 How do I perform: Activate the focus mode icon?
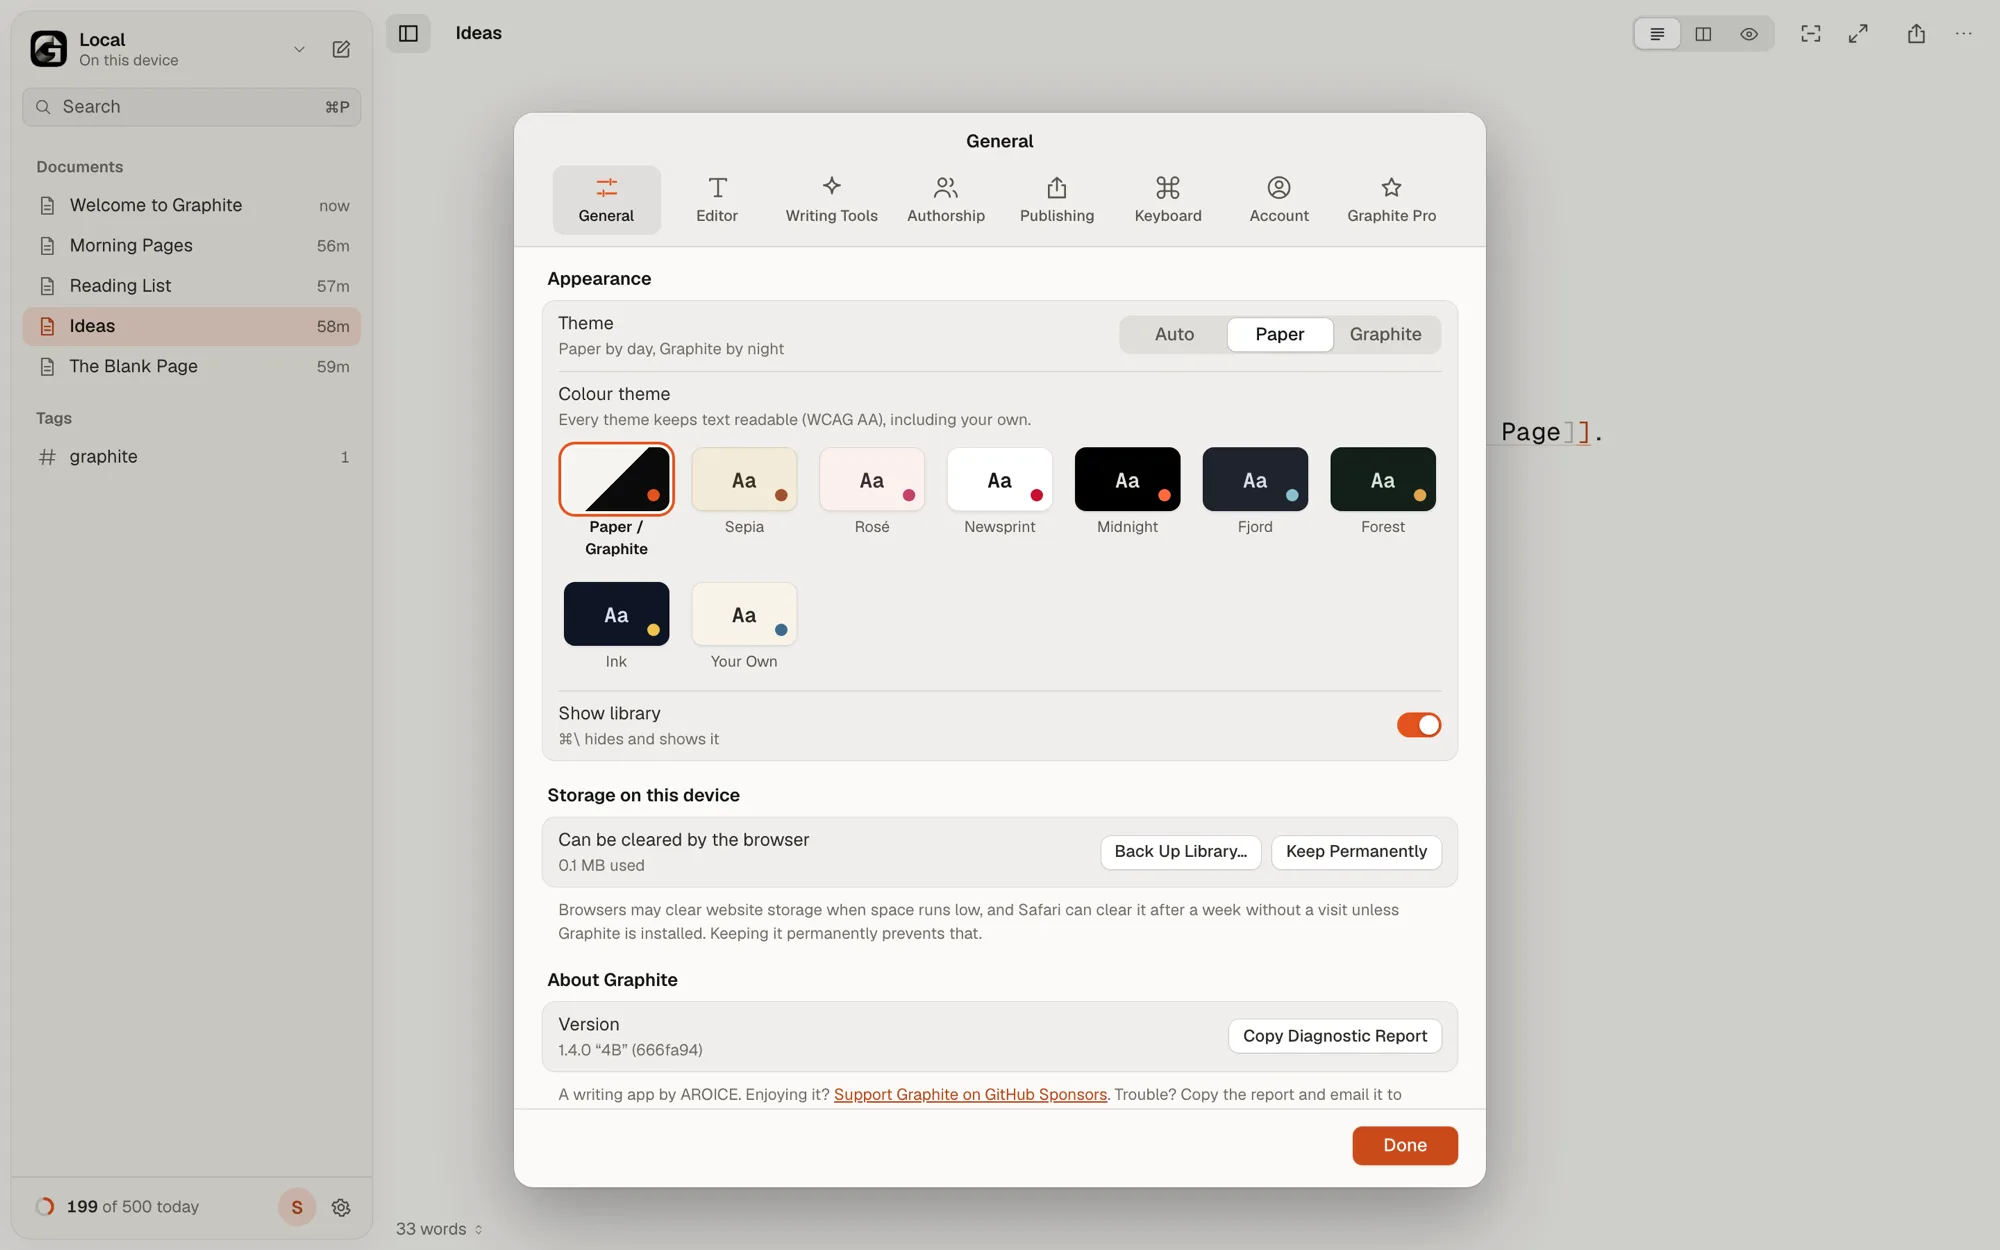1811,34
